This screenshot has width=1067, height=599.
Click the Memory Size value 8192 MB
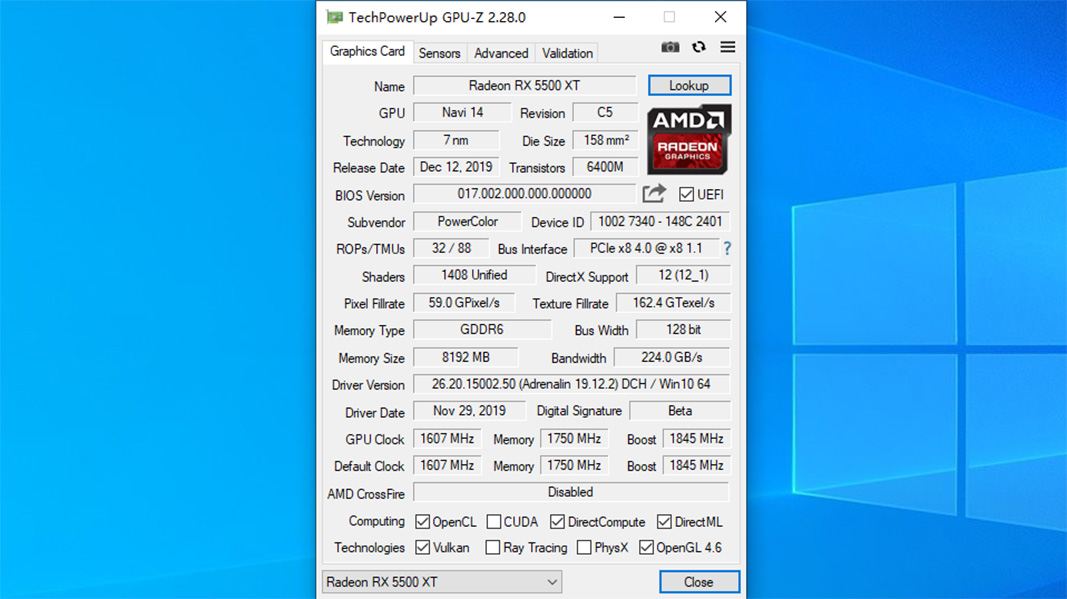point(465,357)
